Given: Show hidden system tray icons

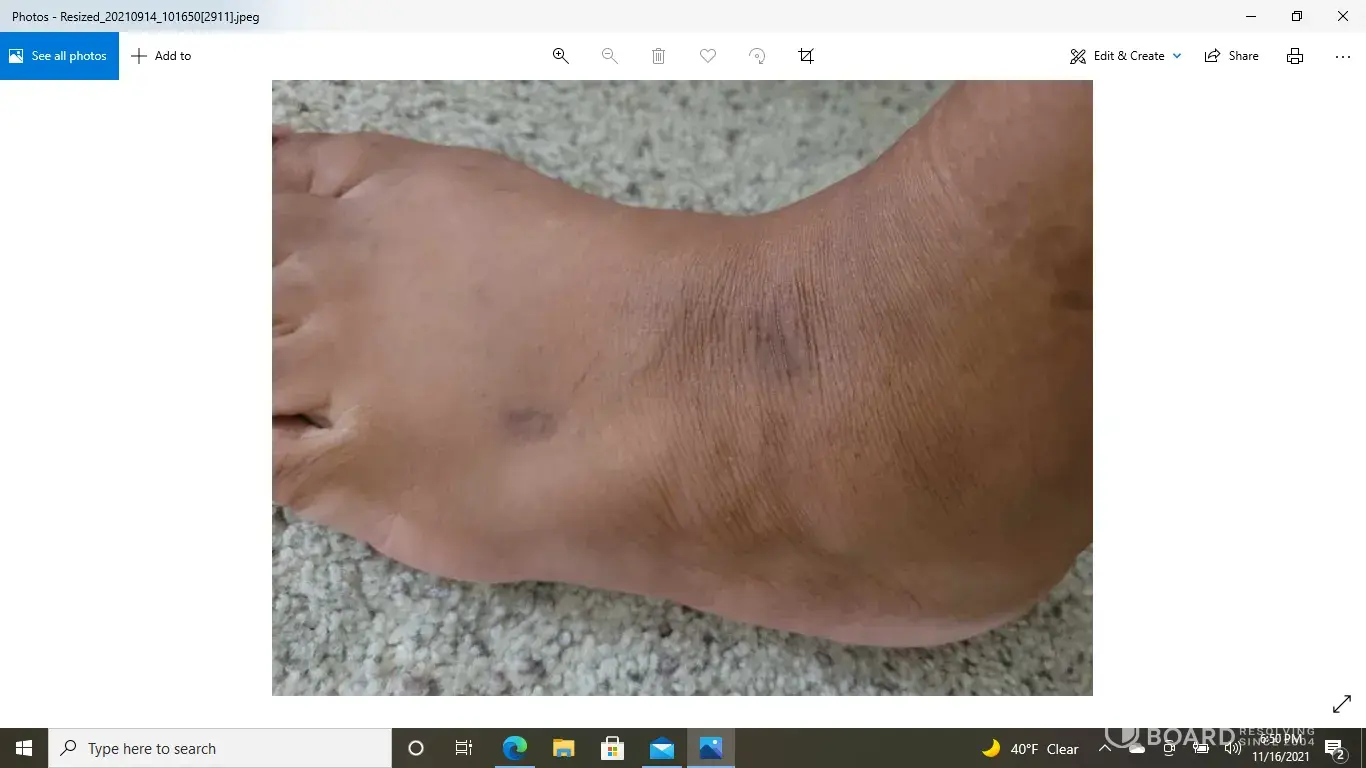Looking at the screenshot, I should [x=1105, y=748].
